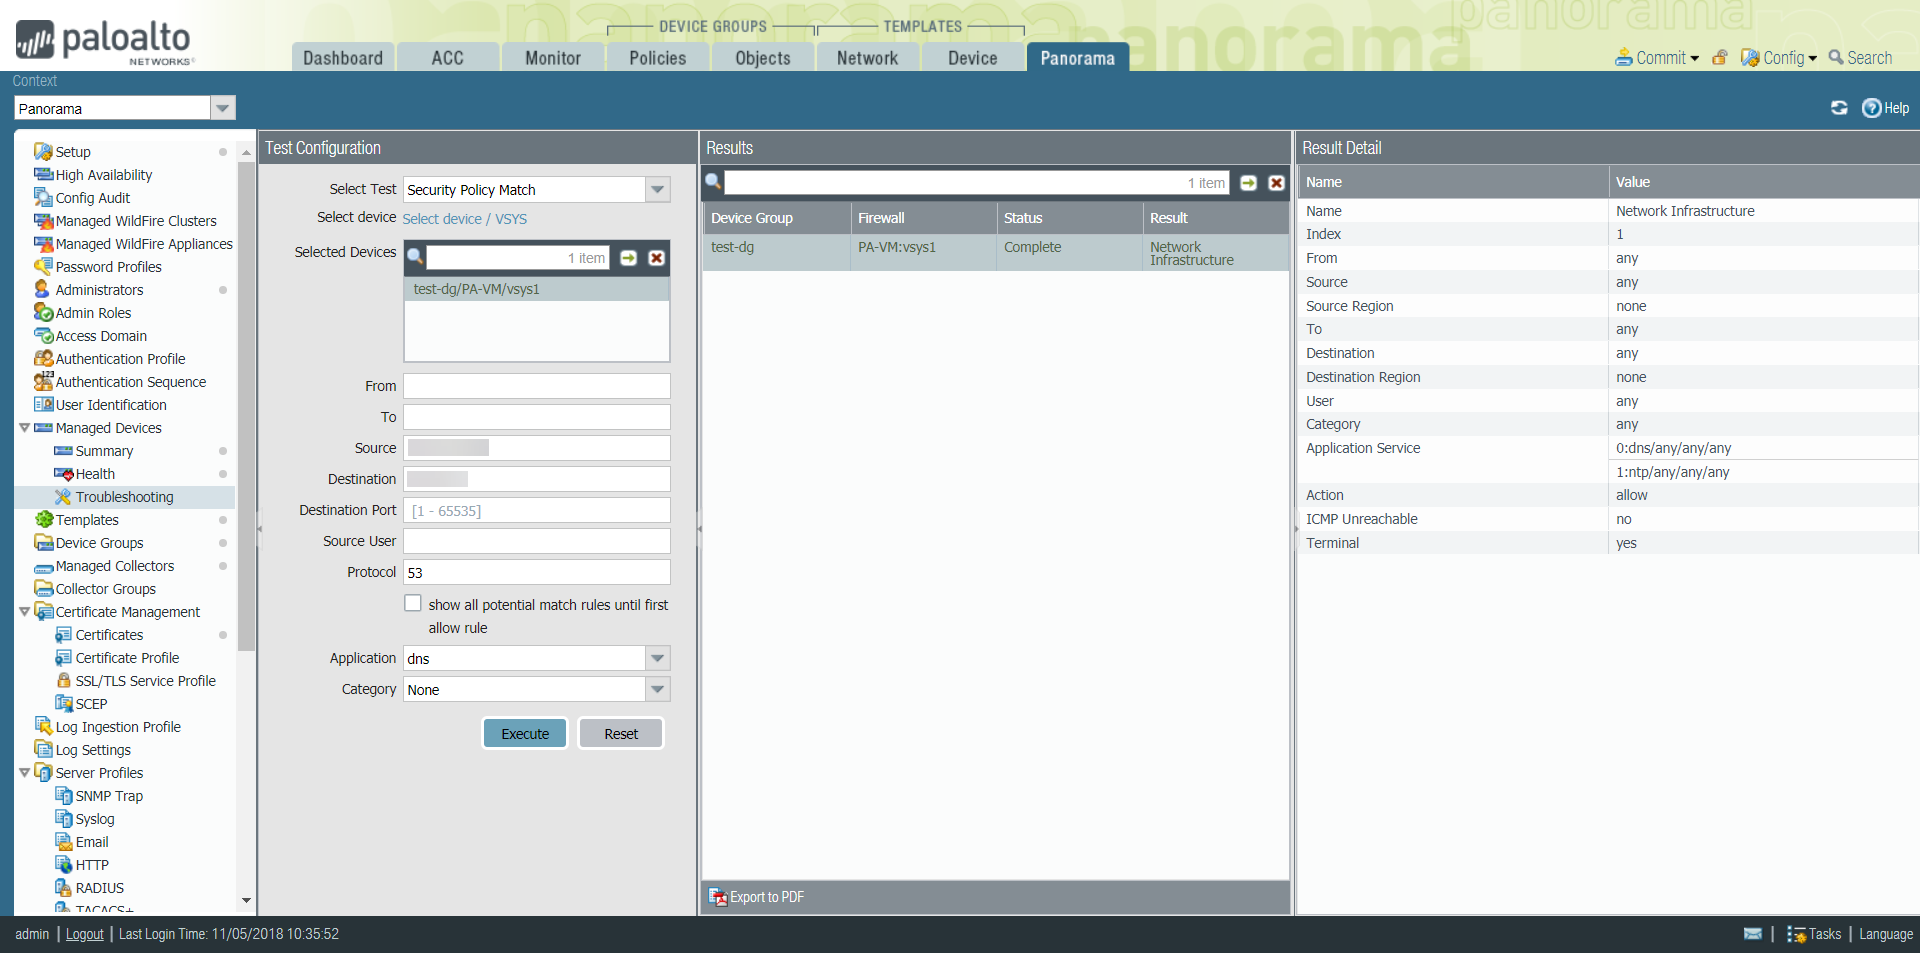The height and width of the screenshot is (953, 1920).
Task: Open User Identification
Action: click(111, 405)
